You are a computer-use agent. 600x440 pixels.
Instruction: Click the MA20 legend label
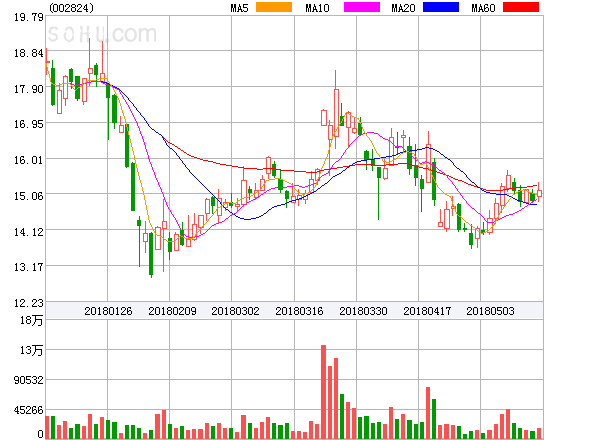(x=403, y=8)
